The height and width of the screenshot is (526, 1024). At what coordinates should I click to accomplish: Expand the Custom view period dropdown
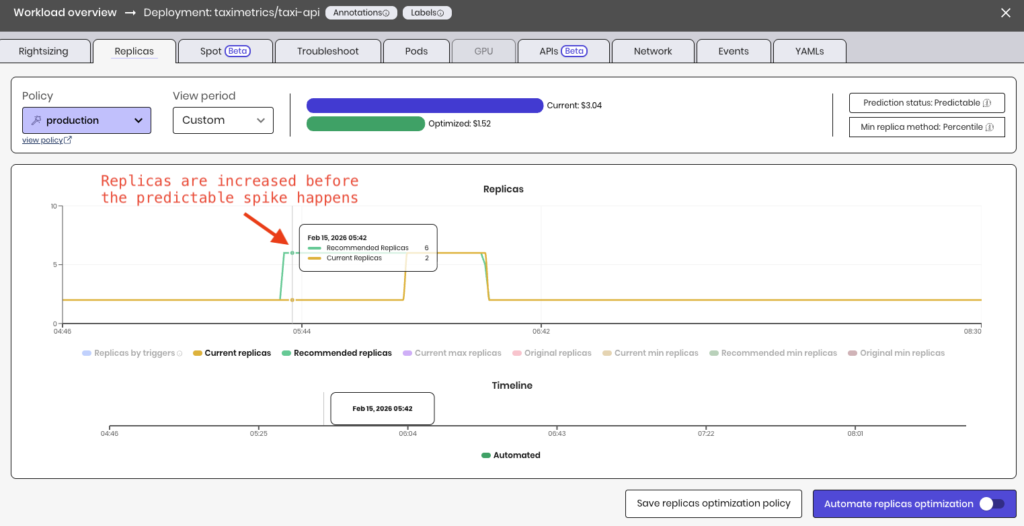pyautogui.click(x=222, y=120)
